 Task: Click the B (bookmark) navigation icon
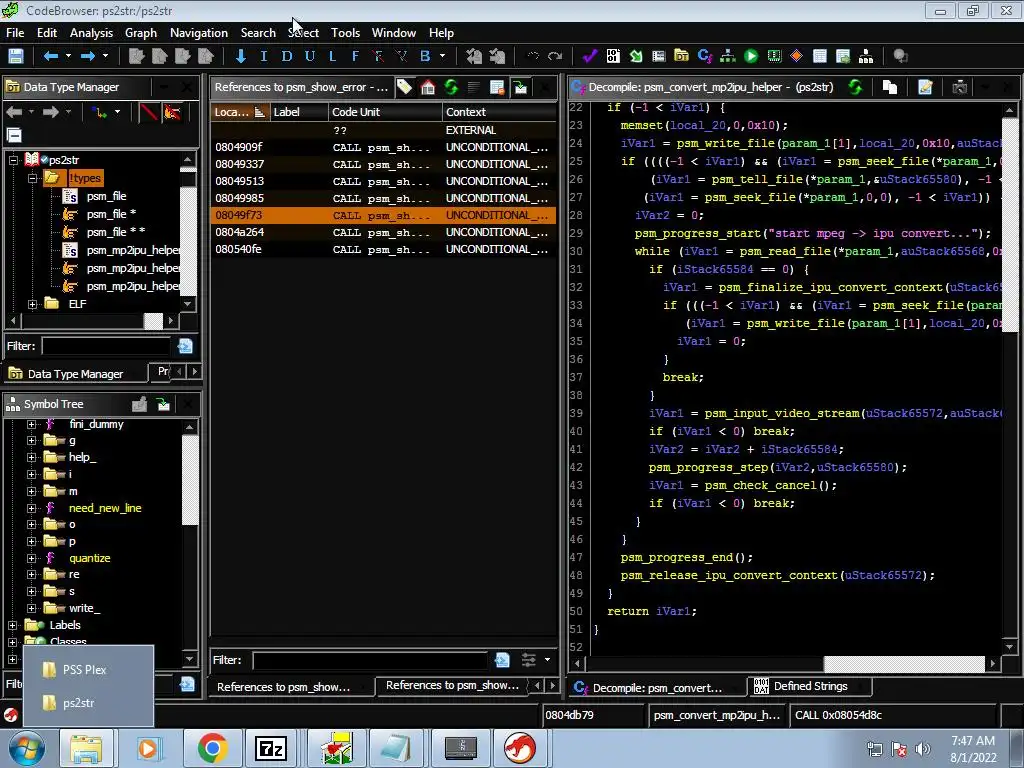pyautogui.click(x=425, y=56)
